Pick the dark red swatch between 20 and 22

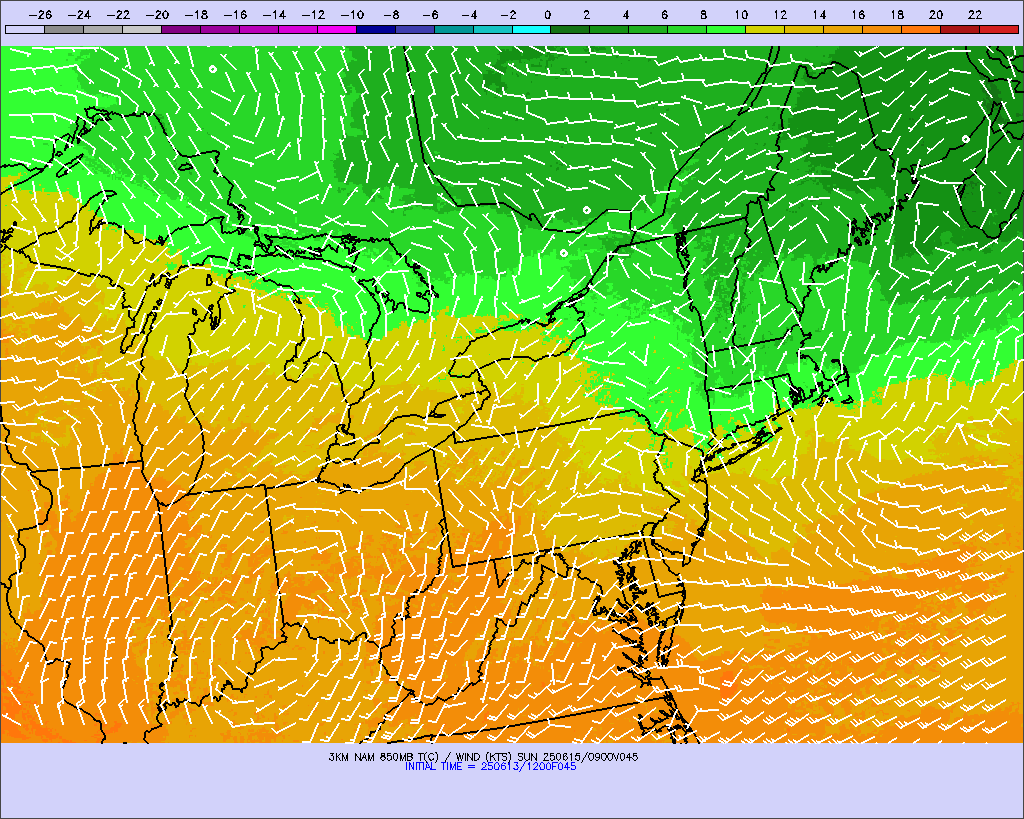tap(960, 29)
